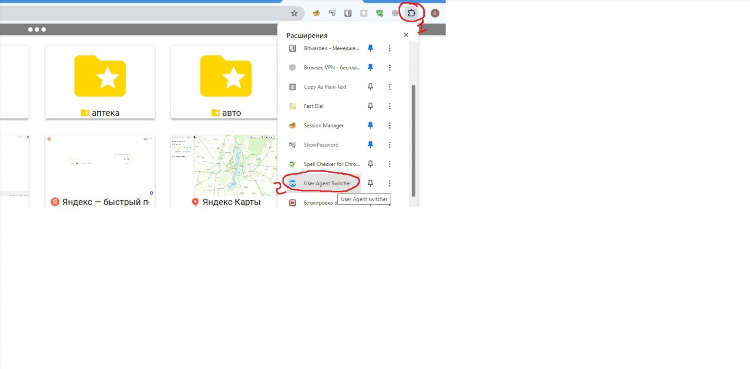Viewport: 750px width, 369px height.
Task: Open the Extensions puzzle icon in toolbar
Action: [411, 13]
